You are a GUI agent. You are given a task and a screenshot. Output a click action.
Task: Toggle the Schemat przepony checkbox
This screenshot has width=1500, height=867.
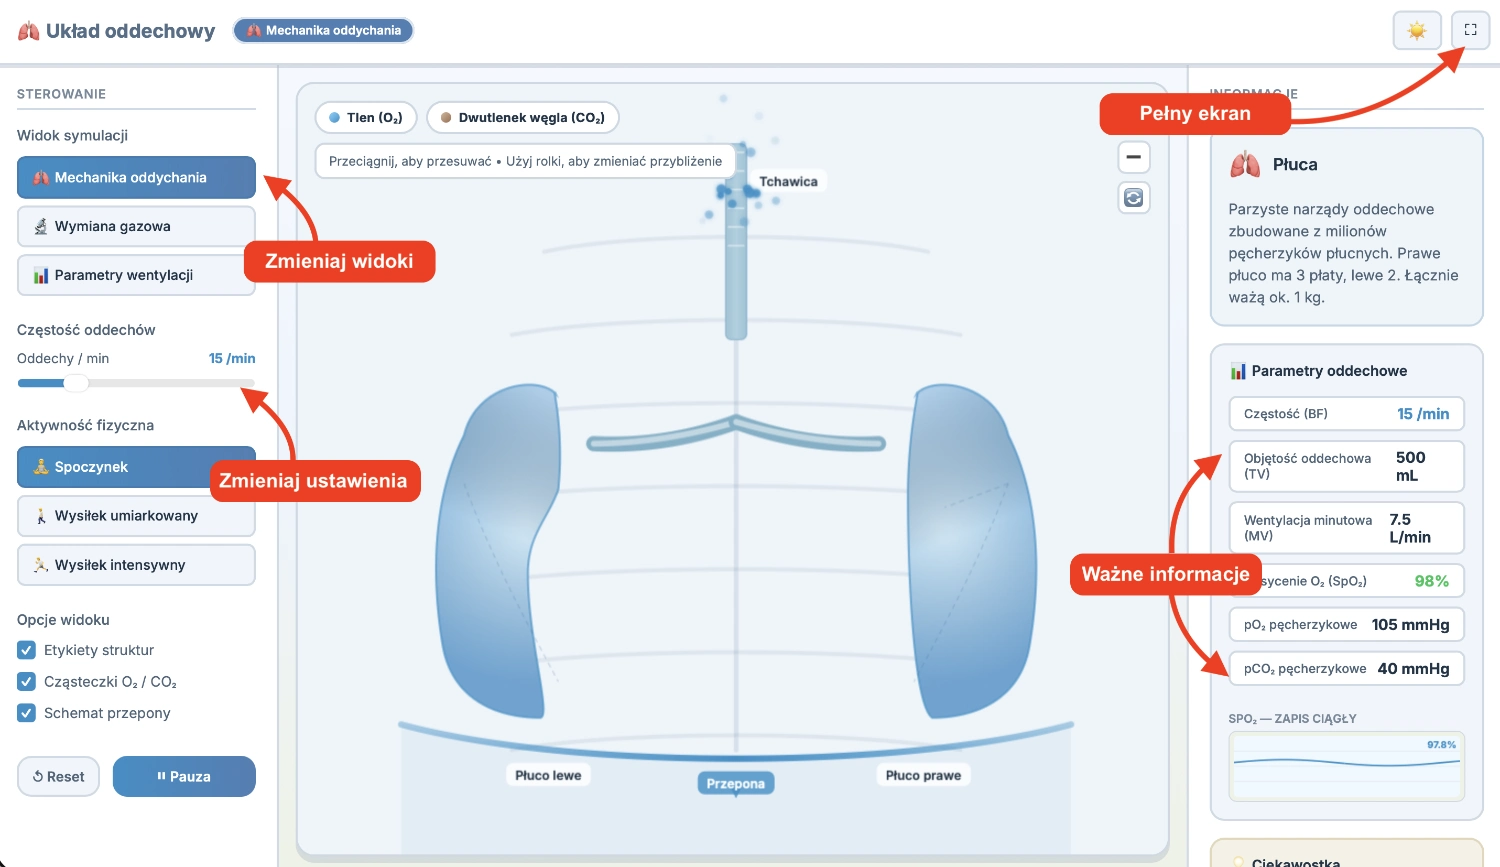[x=27, y=713]
